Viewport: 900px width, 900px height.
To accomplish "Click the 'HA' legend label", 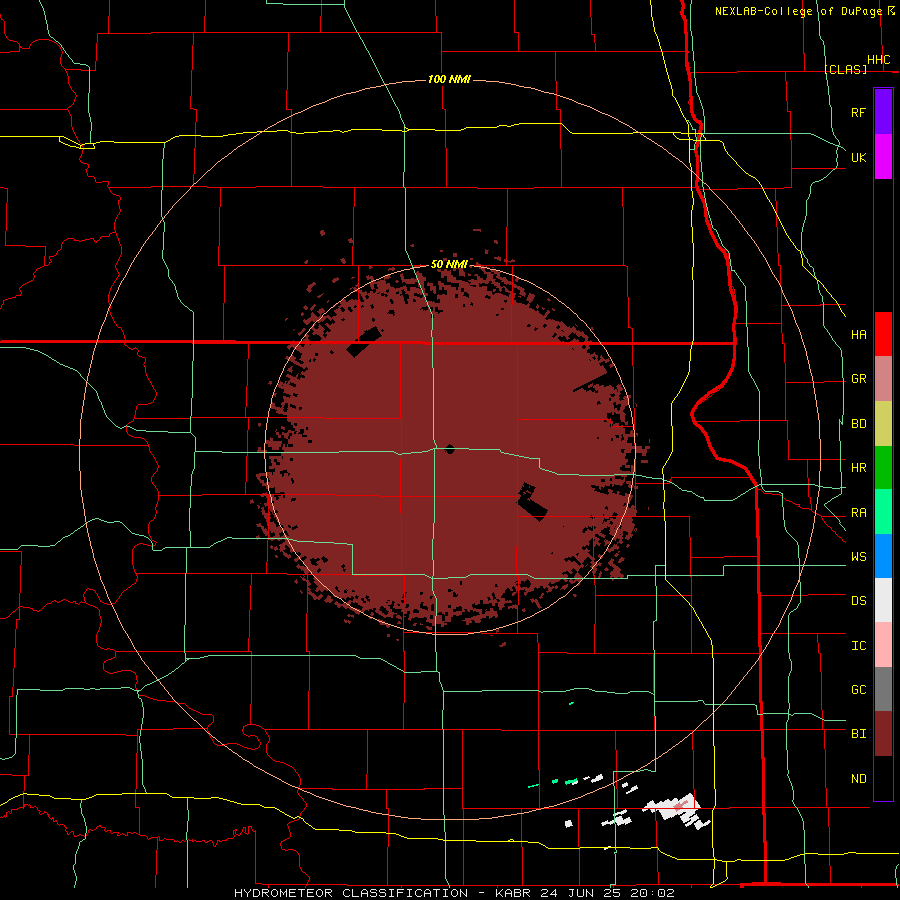I will pos(858,335).
